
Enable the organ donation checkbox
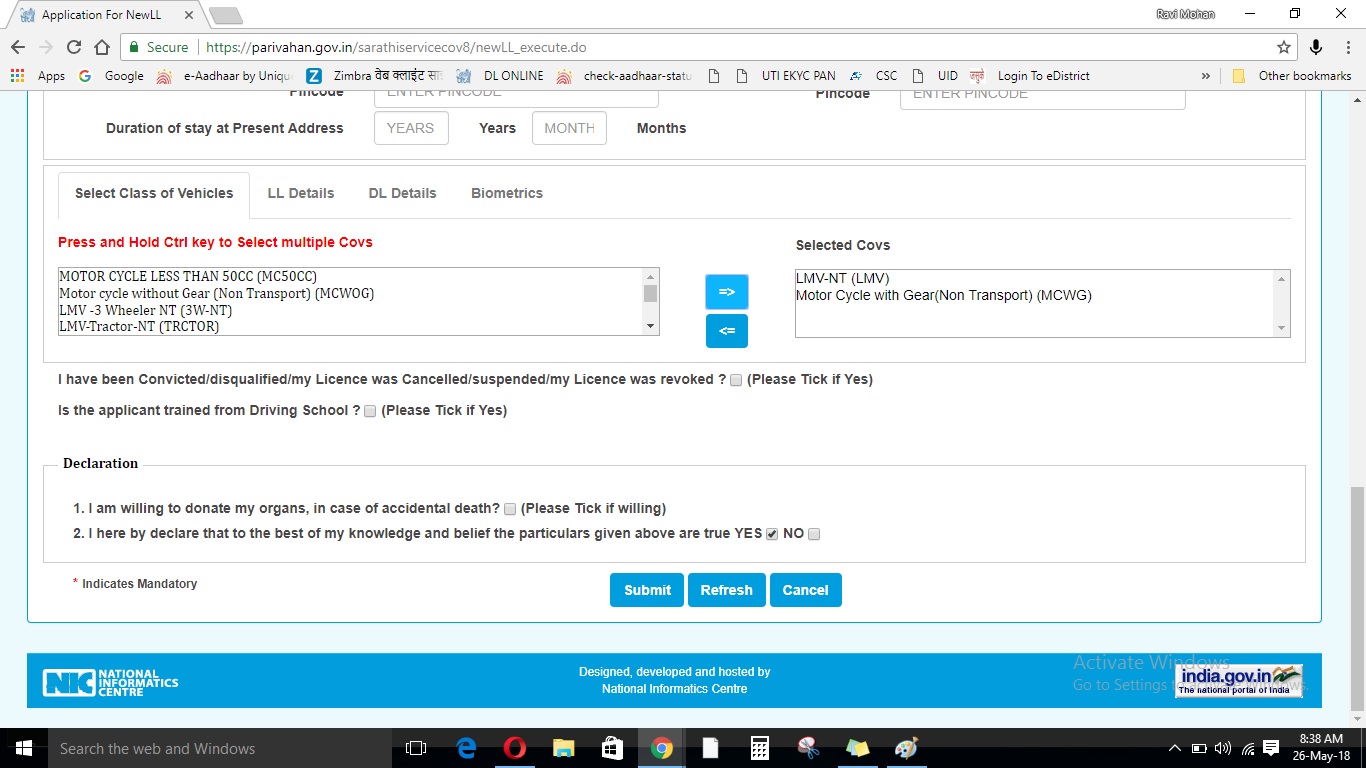tap(510, 509)
